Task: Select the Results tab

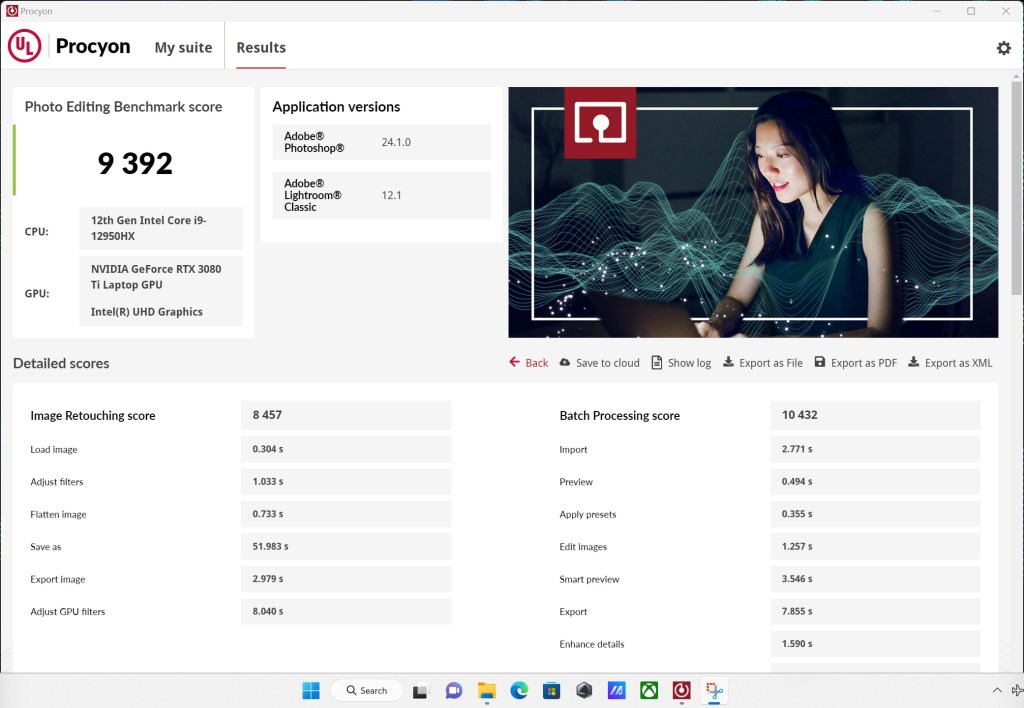Action: [x=260, y=46]
